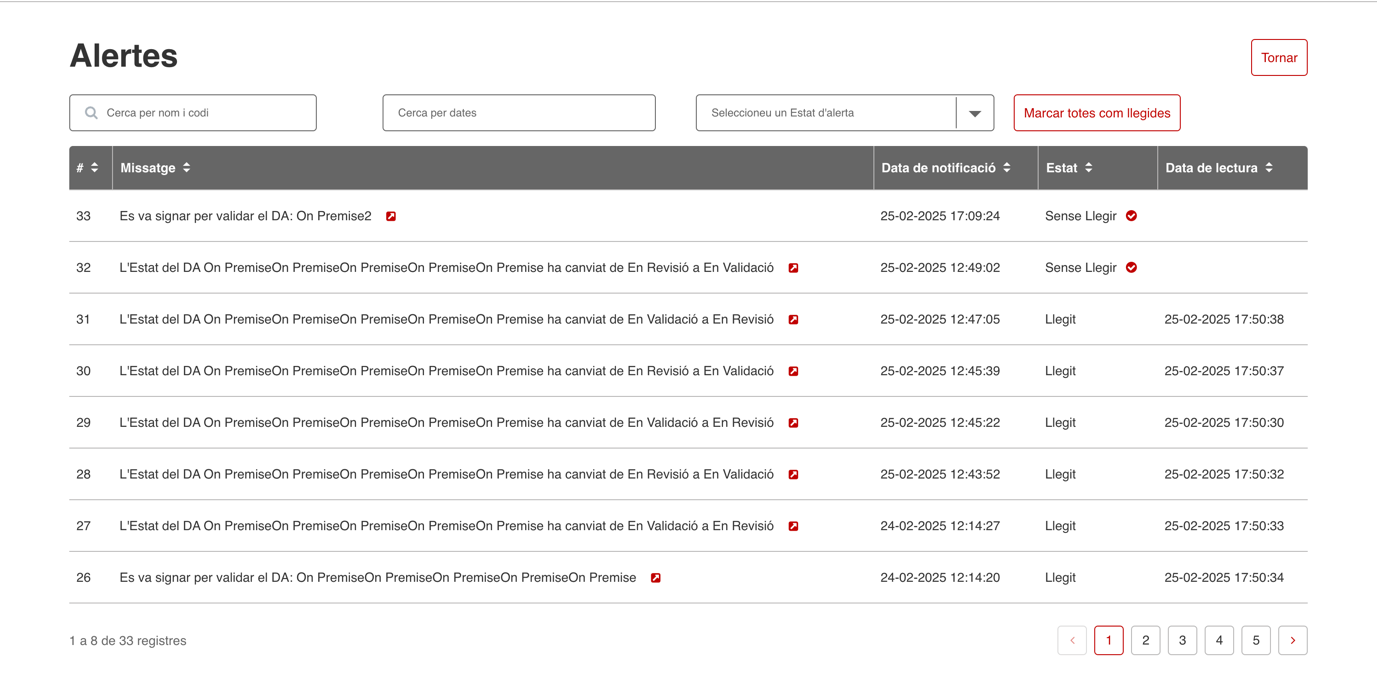The width and height of the screenshot is (1377, 684).
Task: Open the linked DA for alert 28
Action: [793, 474]
